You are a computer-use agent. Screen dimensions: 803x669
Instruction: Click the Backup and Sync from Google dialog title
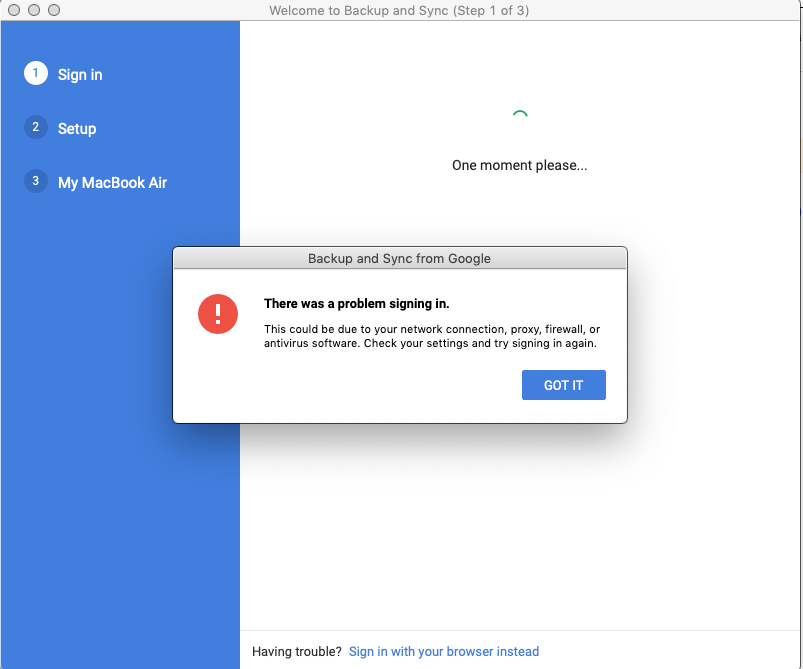click(x=399, y=258)
